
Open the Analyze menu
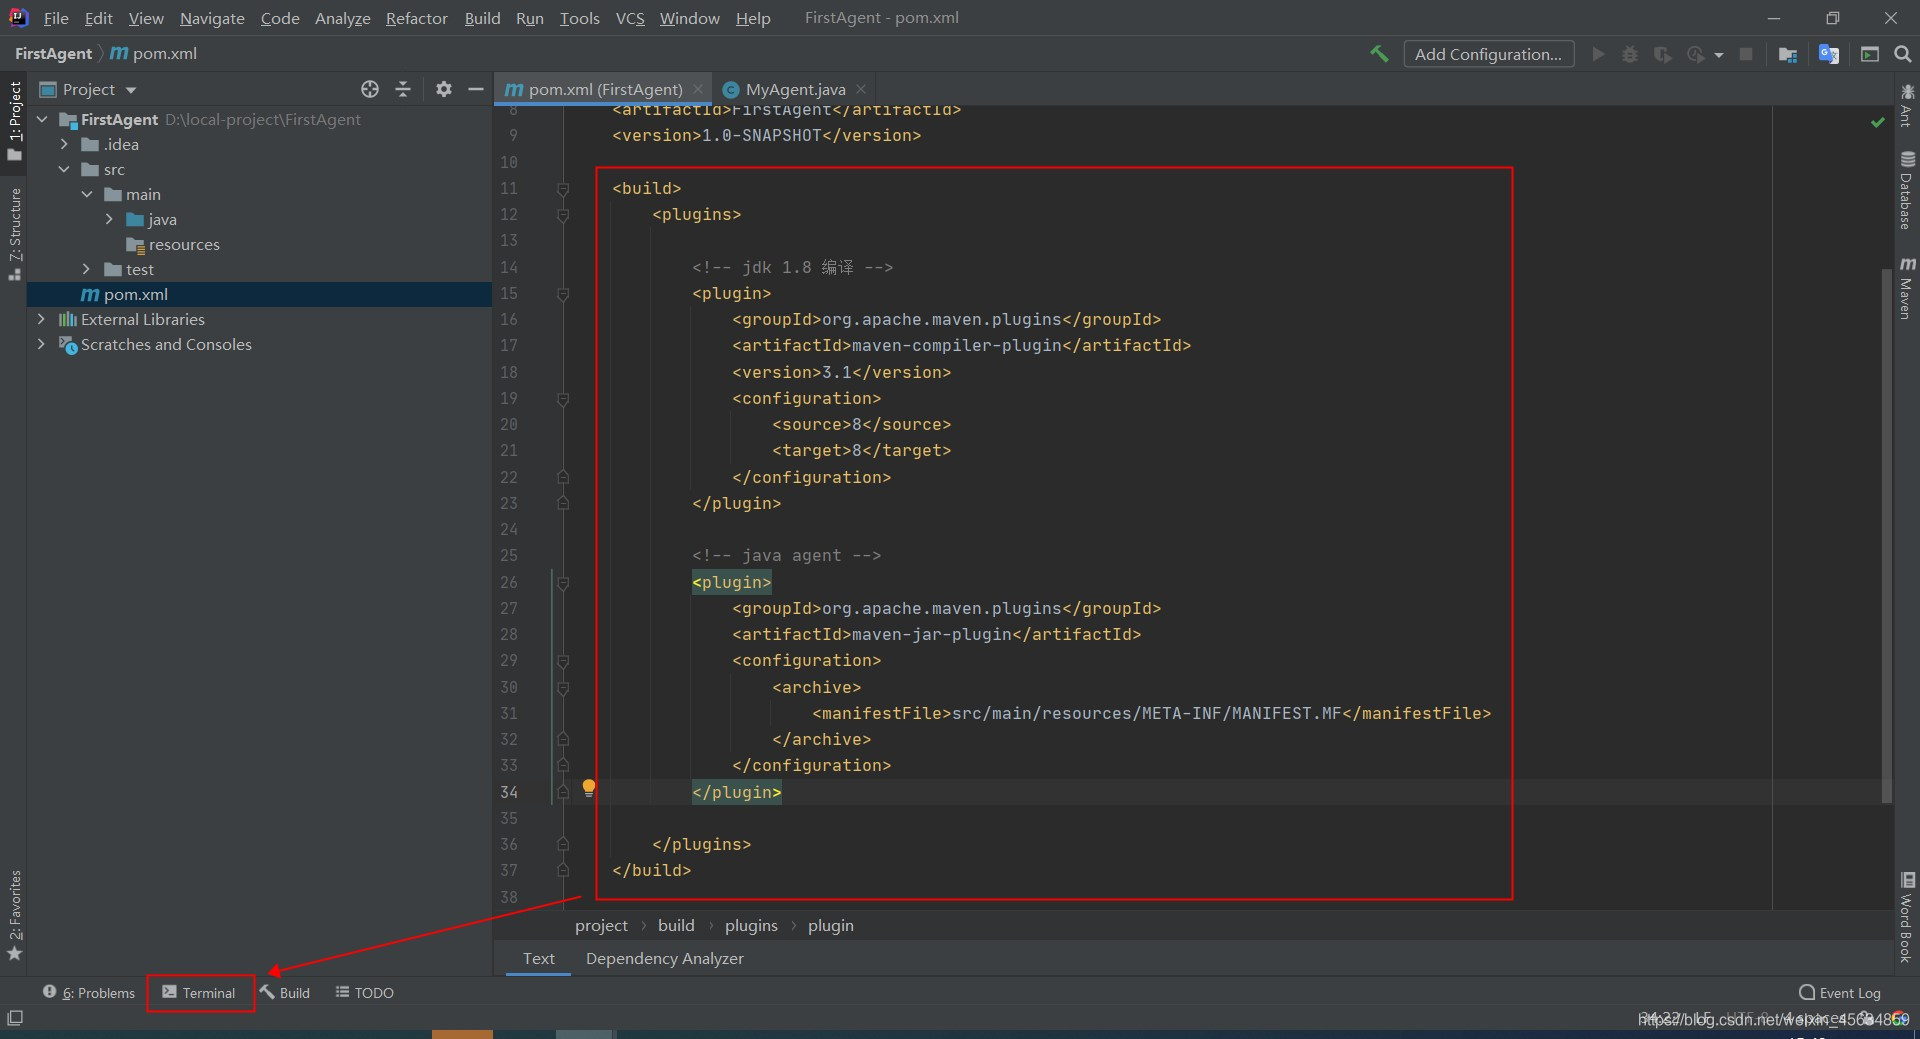tap(342, 18)
